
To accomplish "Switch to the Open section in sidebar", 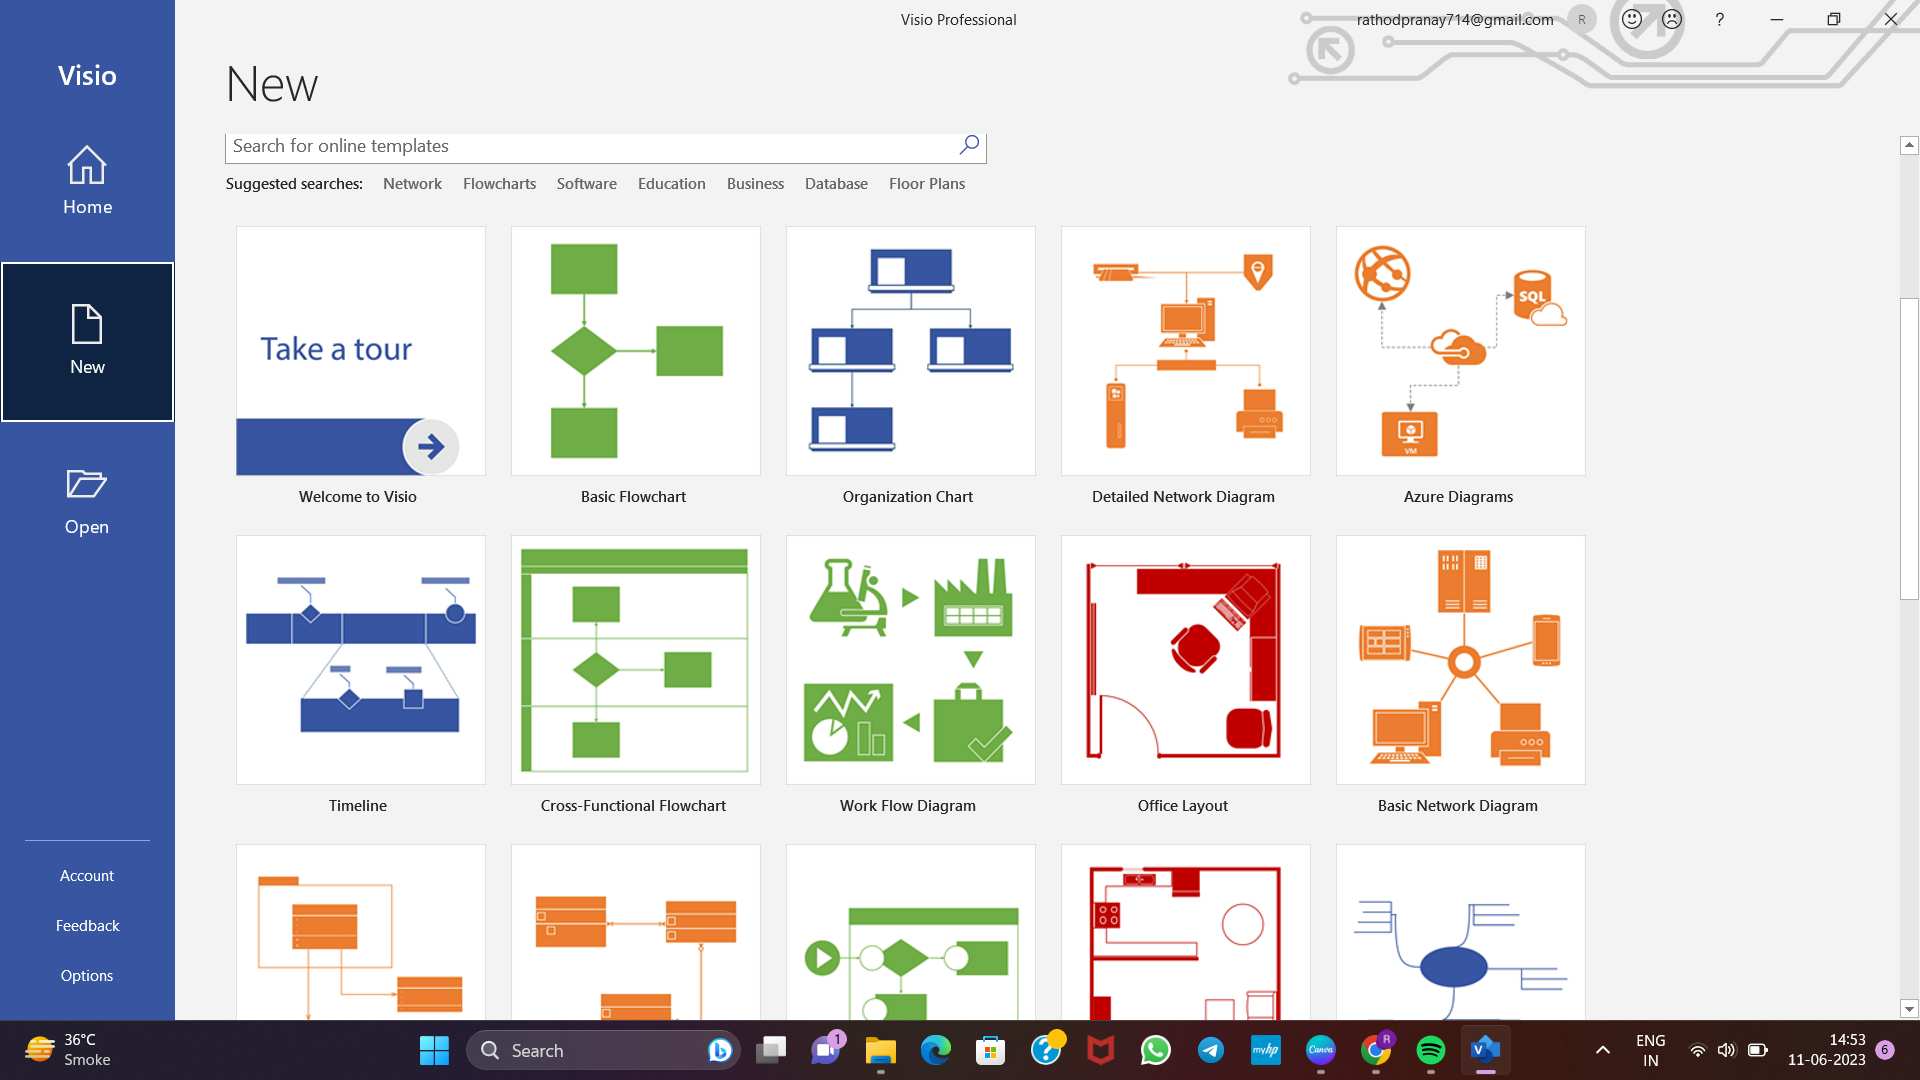I will coord(87,499).
